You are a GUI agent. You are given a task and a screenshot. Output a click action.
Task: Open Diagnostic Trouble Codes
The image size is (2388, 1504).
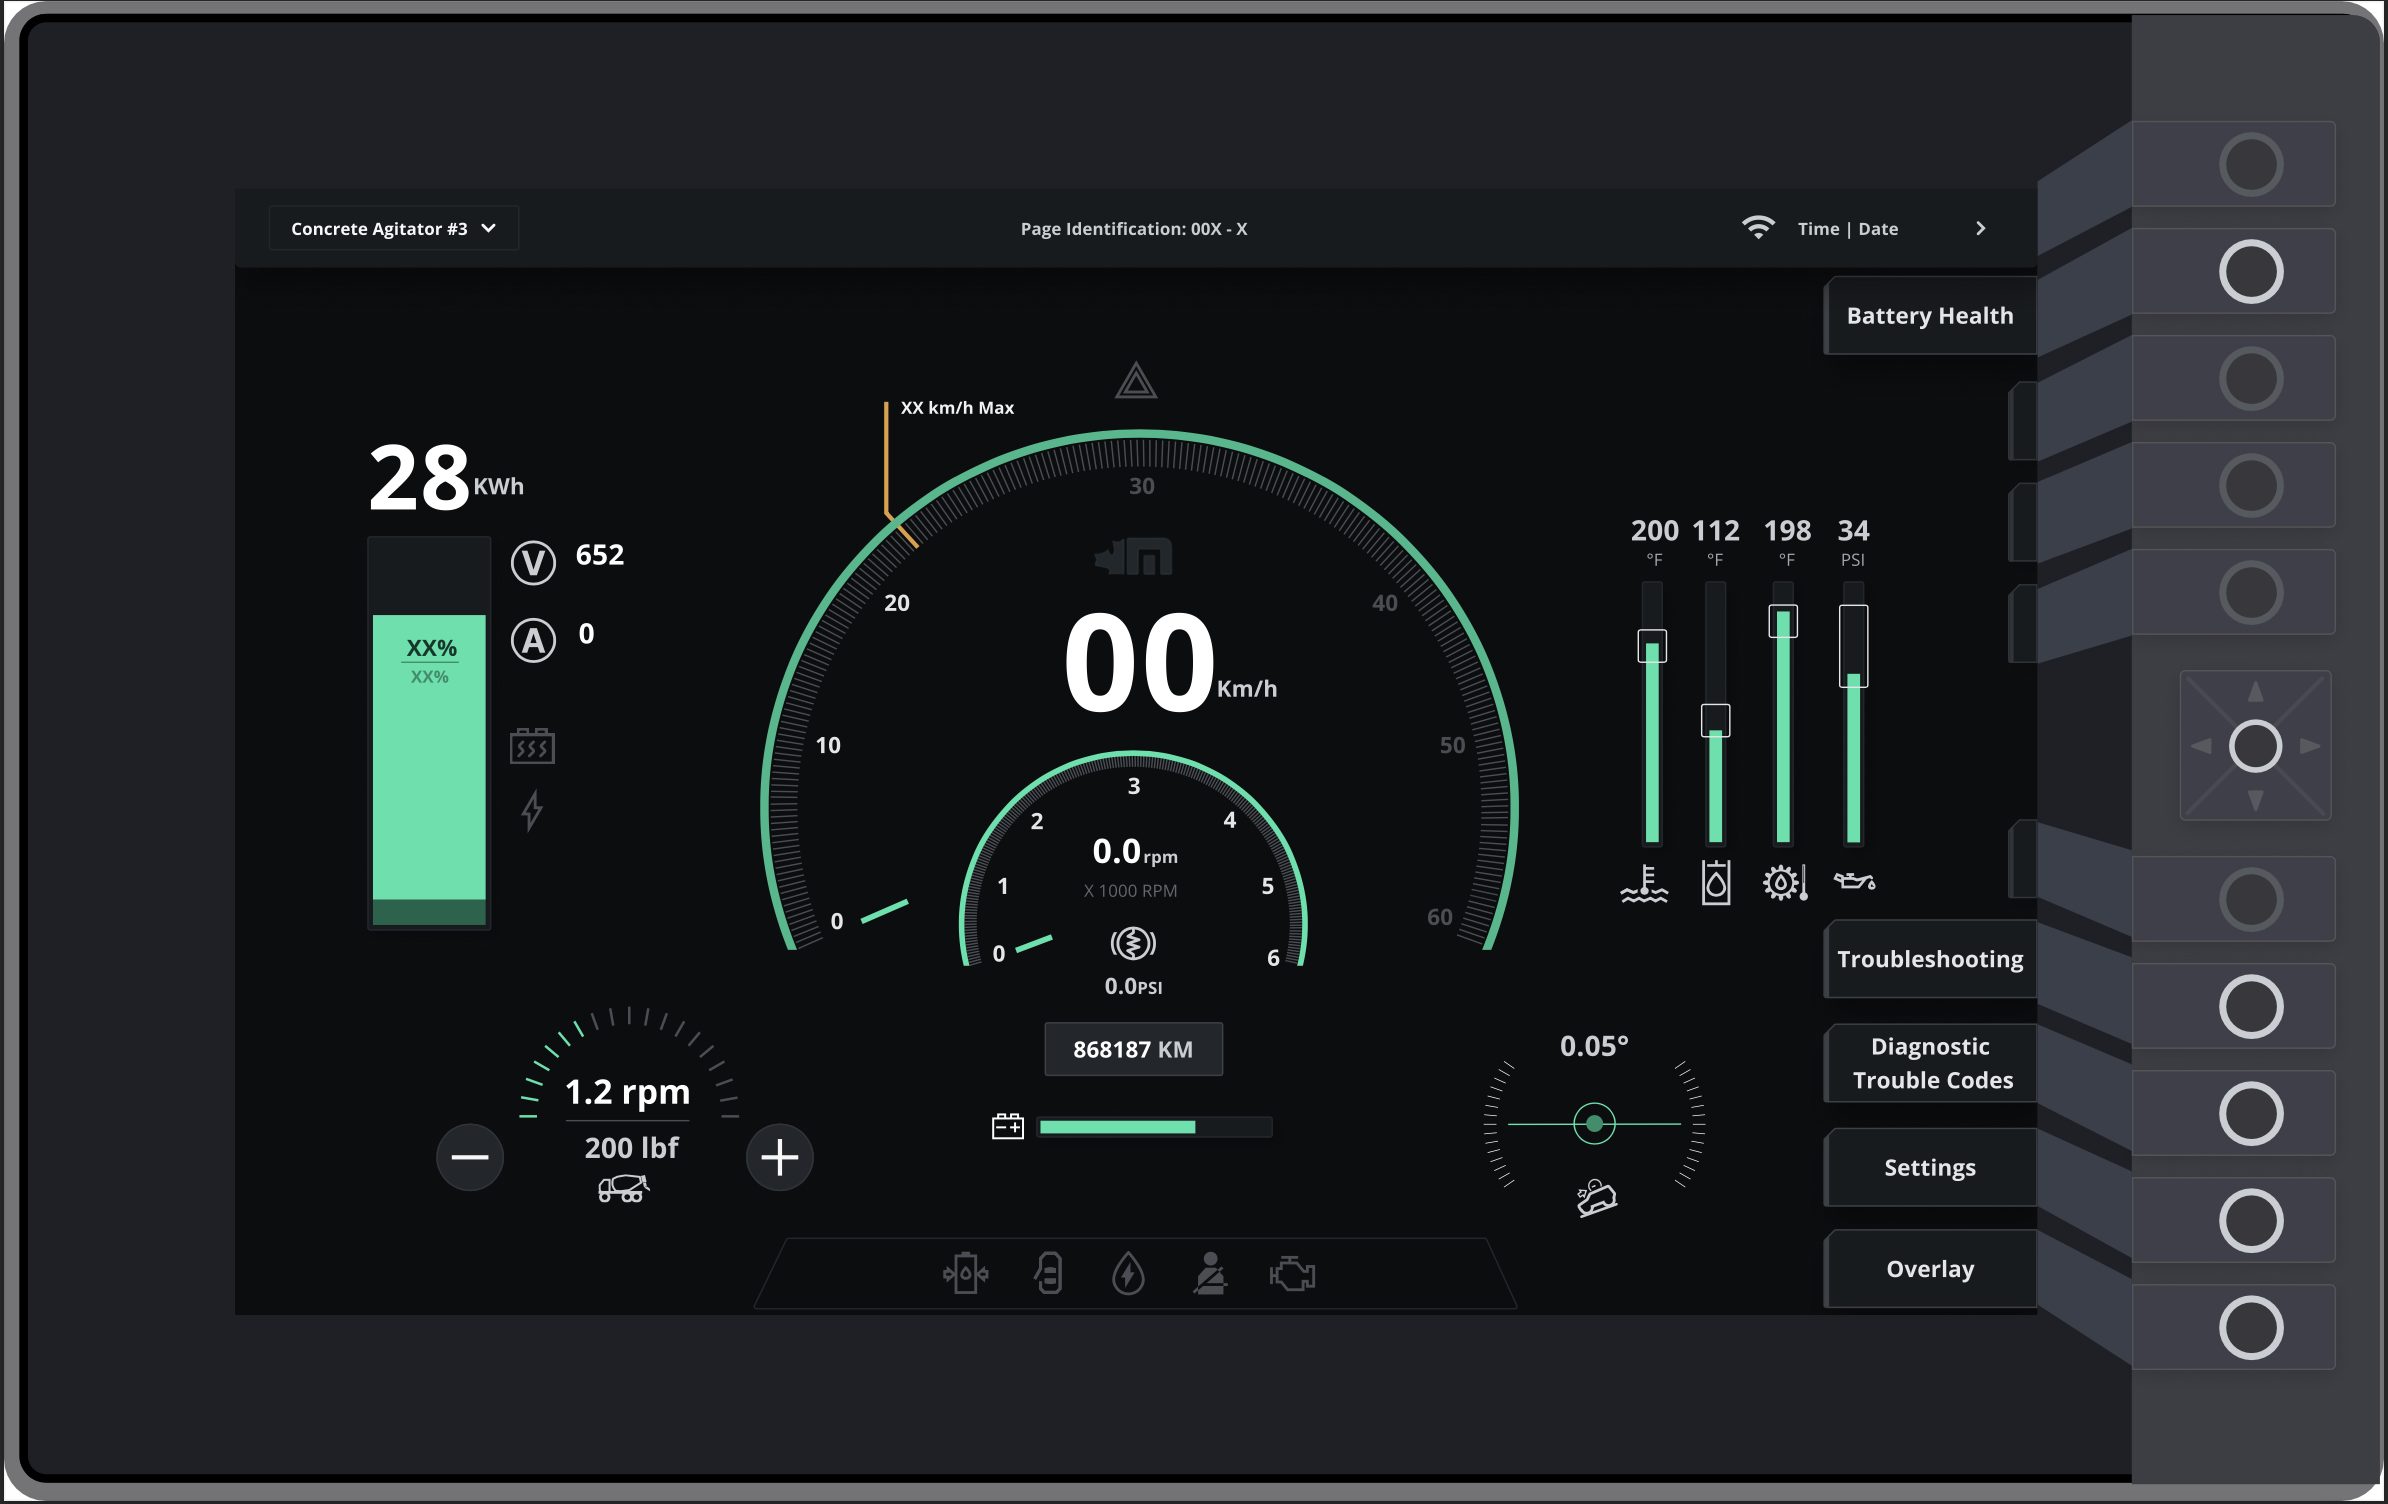point(1931,1063)
